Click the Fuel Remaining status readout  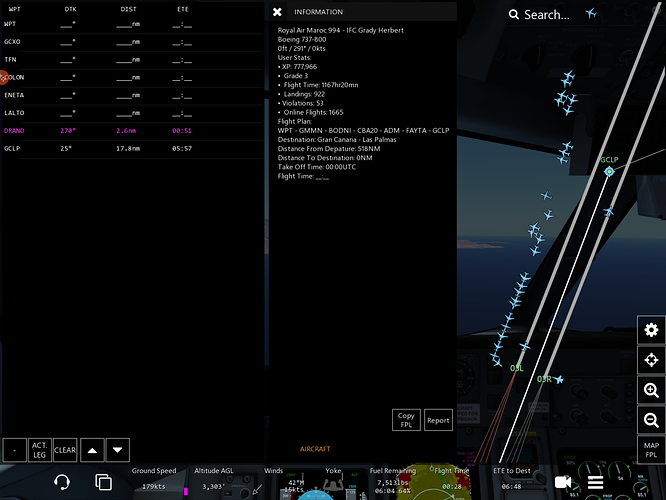(x=393, y=481)
